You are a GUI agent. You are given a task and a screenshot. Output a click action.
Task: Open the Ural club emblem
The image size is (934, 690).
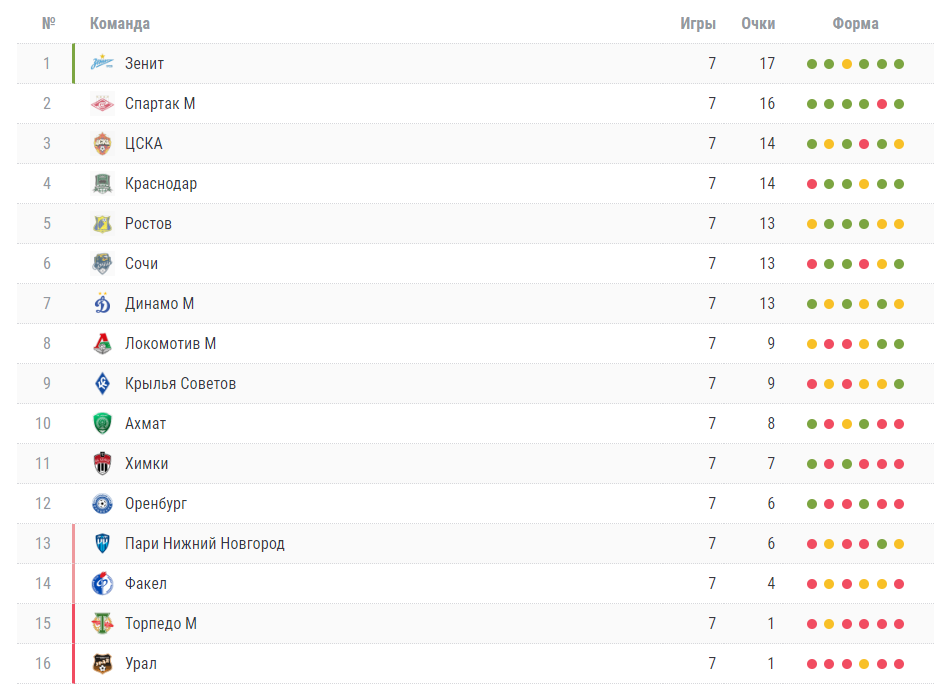pos(102,663)
